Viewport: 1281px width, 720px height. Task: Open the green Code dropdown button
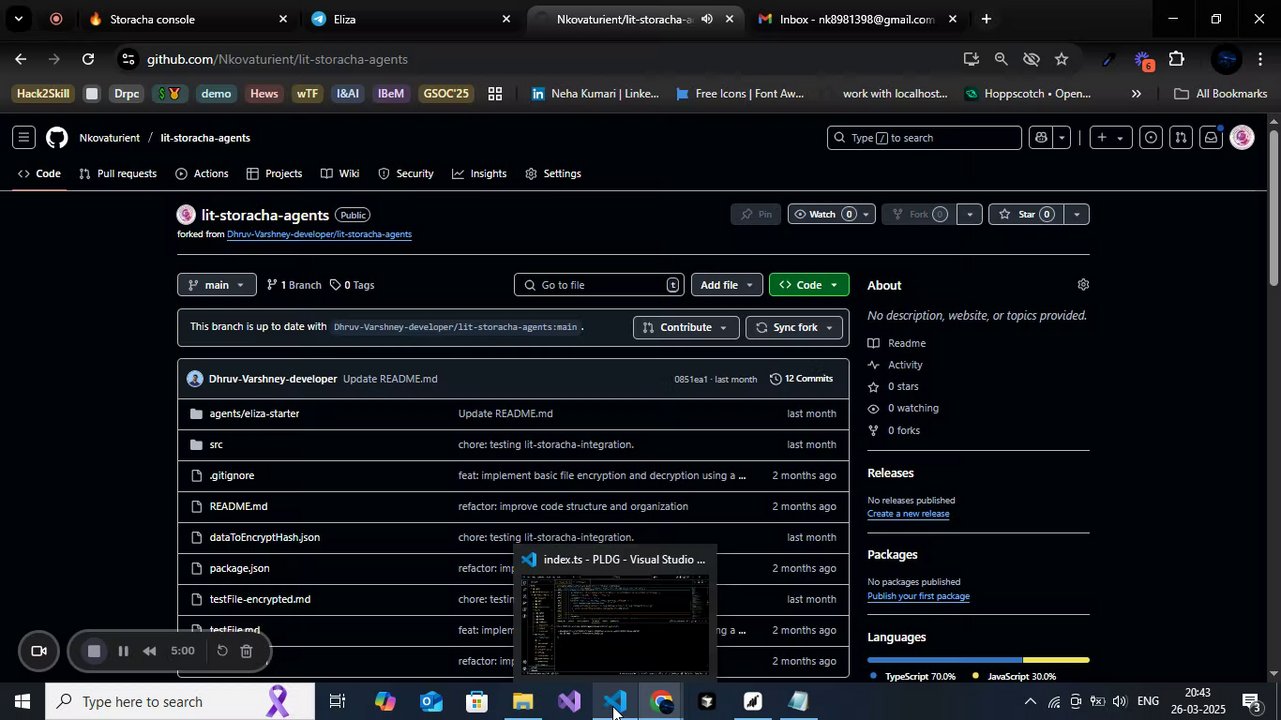pyautogui.click(x=809, y=285)
